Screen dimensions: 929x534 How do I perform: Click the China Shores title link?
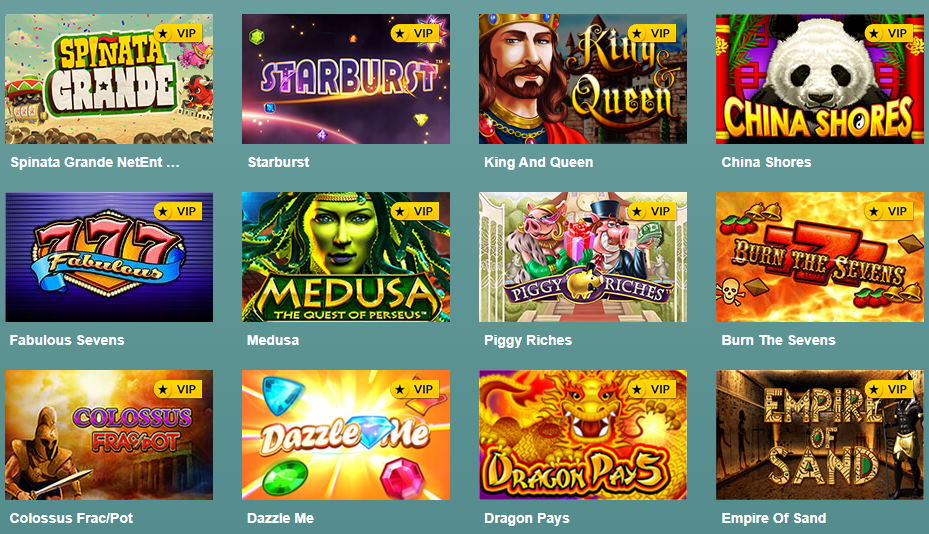766,162
